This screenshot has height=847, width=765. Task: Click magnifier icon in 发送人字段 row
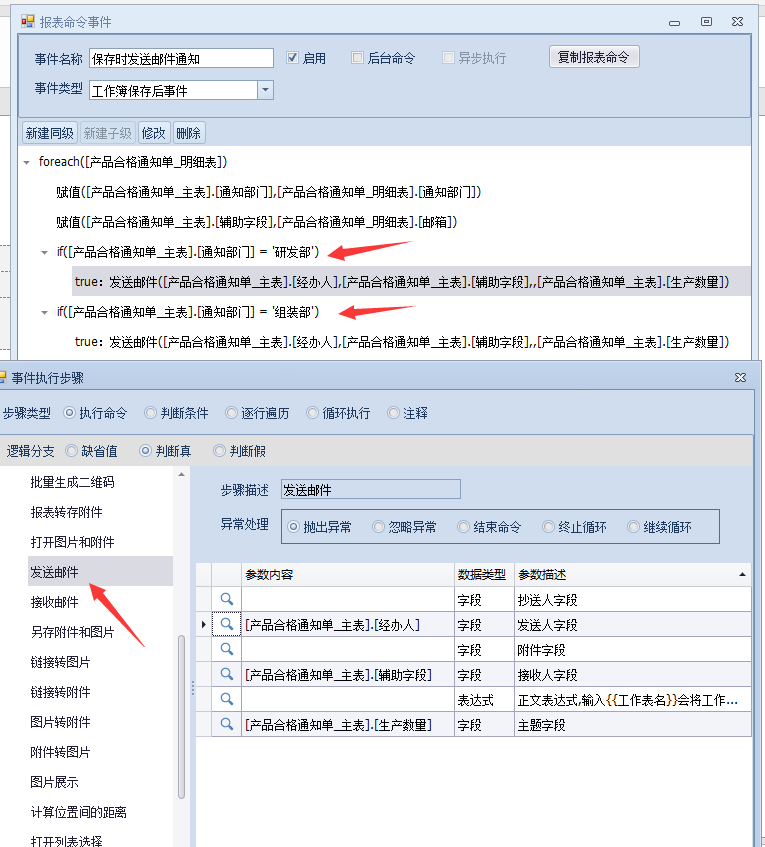(227, 624)
